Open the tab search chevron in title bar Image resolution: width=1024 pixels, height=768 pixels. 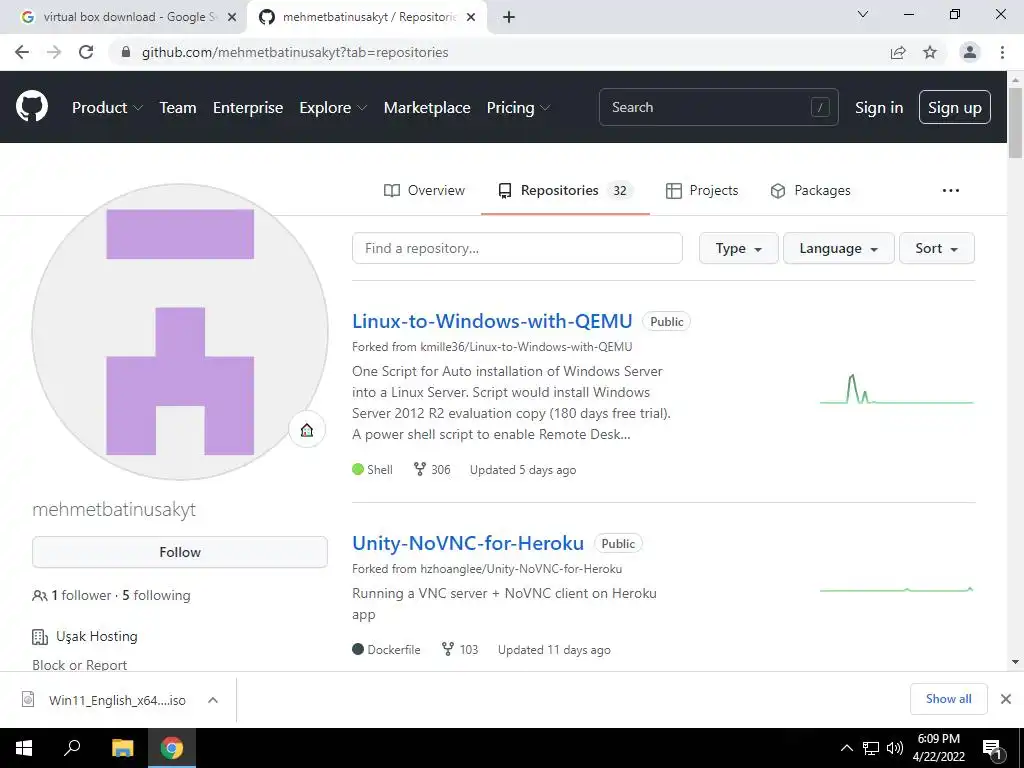tap(863, 14)
